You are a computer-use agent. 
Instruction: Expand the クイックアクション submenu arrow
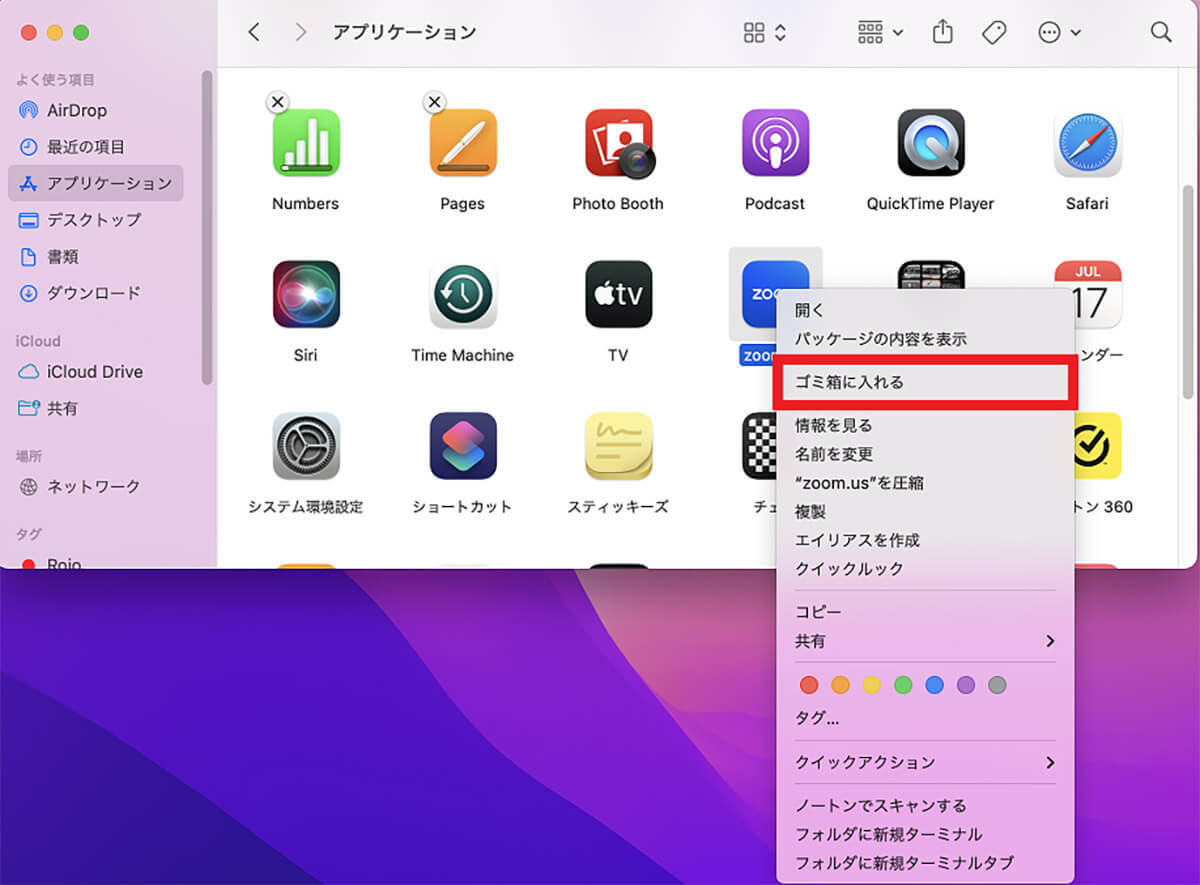click(1050, 762)
